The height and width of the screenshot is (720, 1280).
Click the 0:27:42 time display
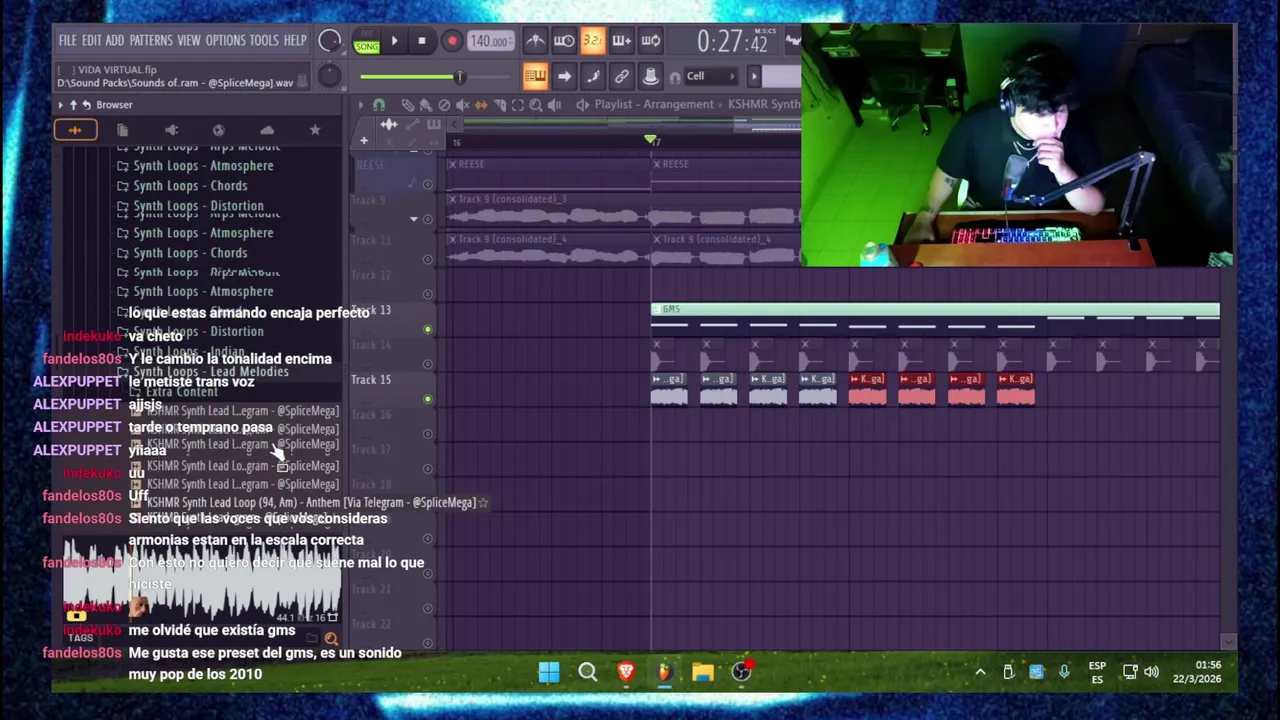[732, 42]
